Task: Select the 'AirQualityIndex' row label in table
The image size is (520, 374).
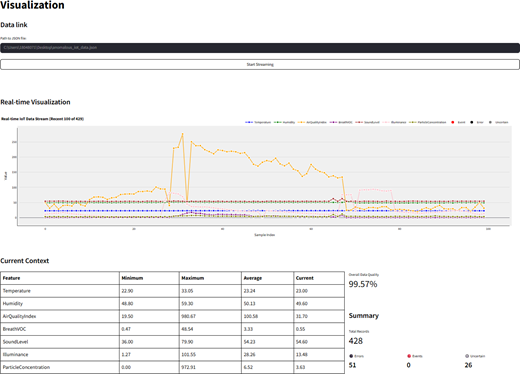Action: pyautogui.click(x=19, y=316)
